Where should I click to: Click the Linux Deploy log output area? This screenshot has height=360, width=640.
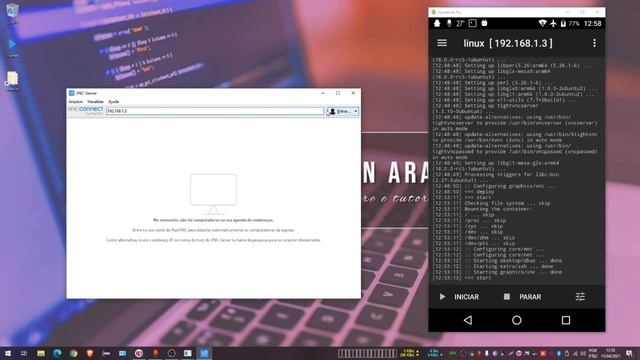click(x=516, y=169)
